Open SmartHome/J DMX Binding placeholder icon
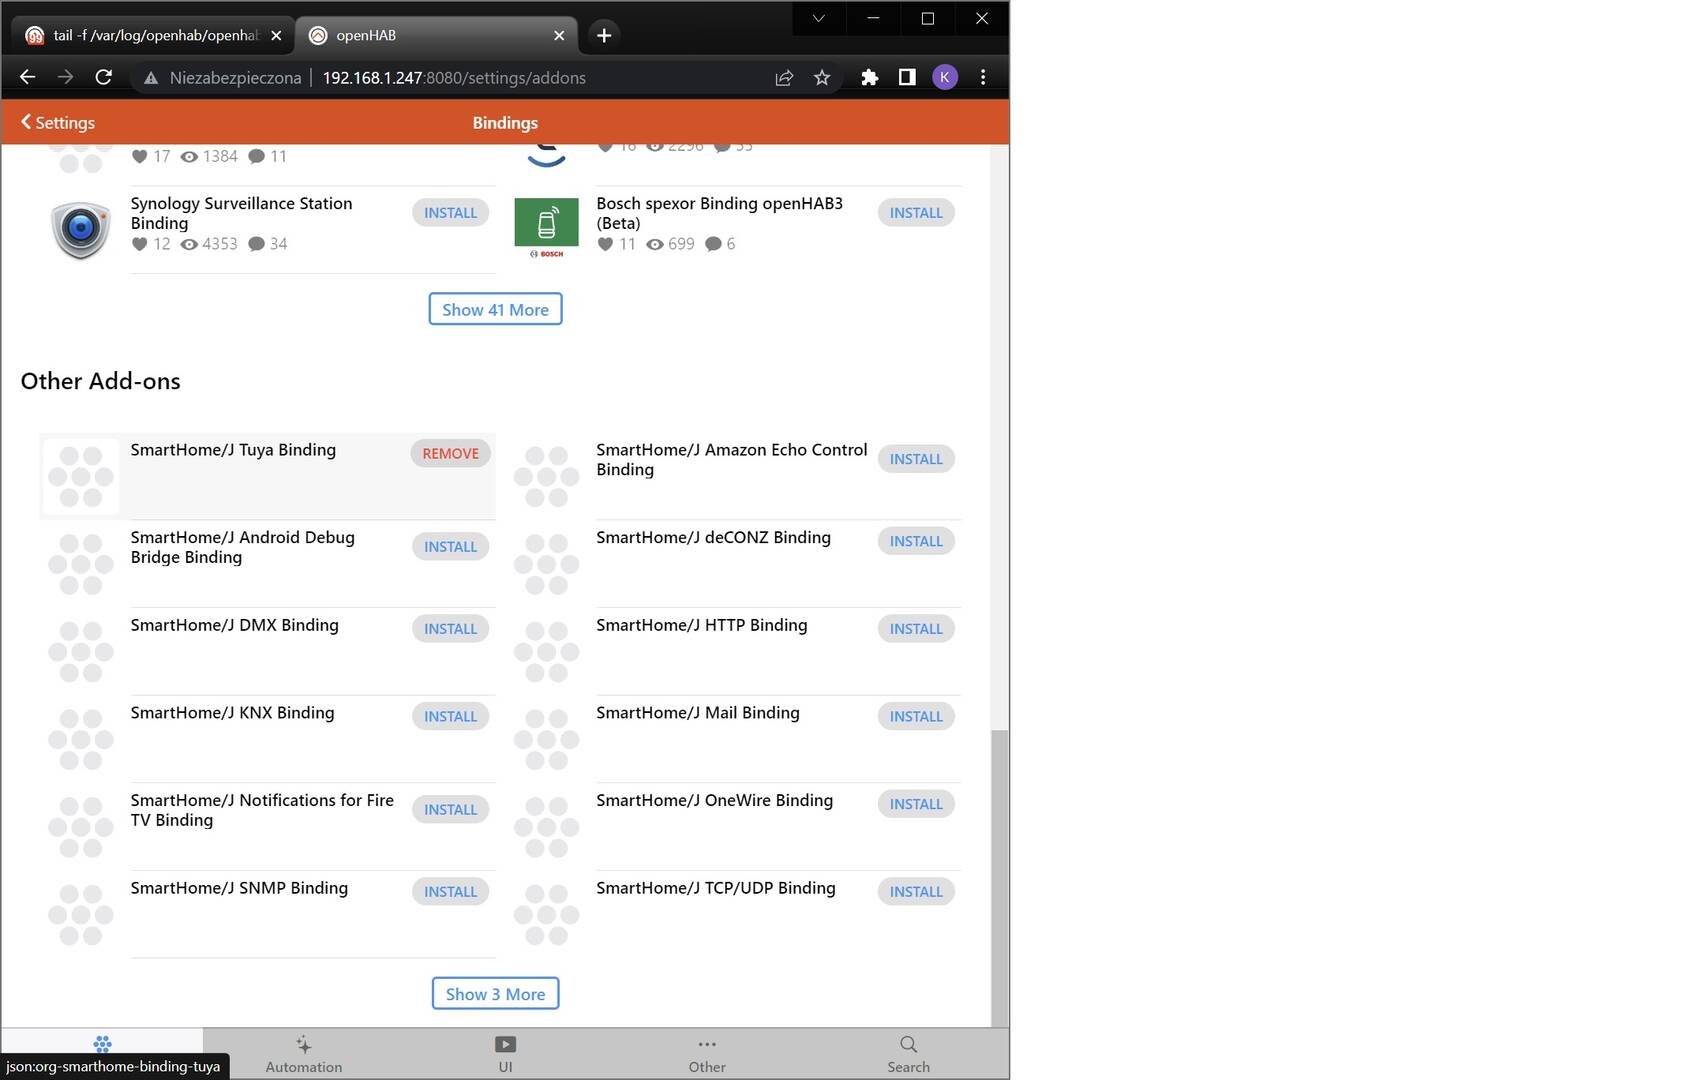The width and height of the screenshot is (1694, 1080). tap(80, 651)
